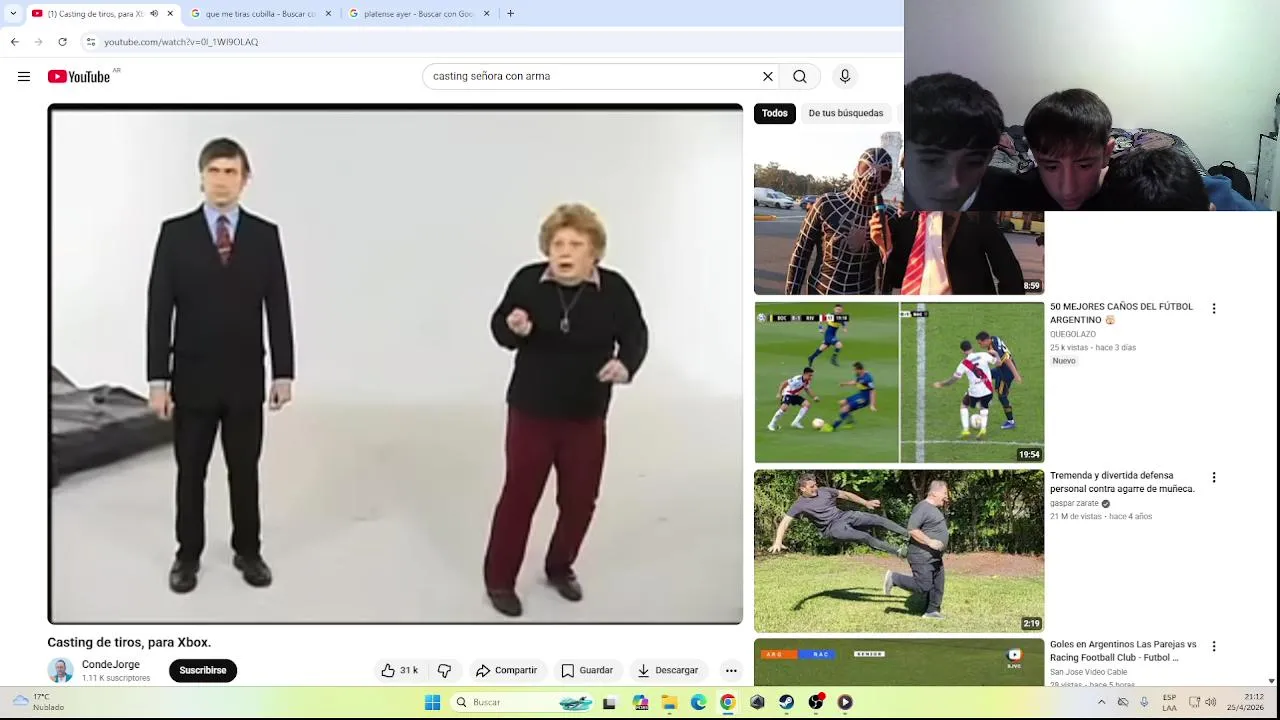The image size is (1280, 720).
Task: Open '50 MEJORES CAÑOS DEL FÚTBOL ARGENTINO' title
Action: click(x=1121, y=313)
